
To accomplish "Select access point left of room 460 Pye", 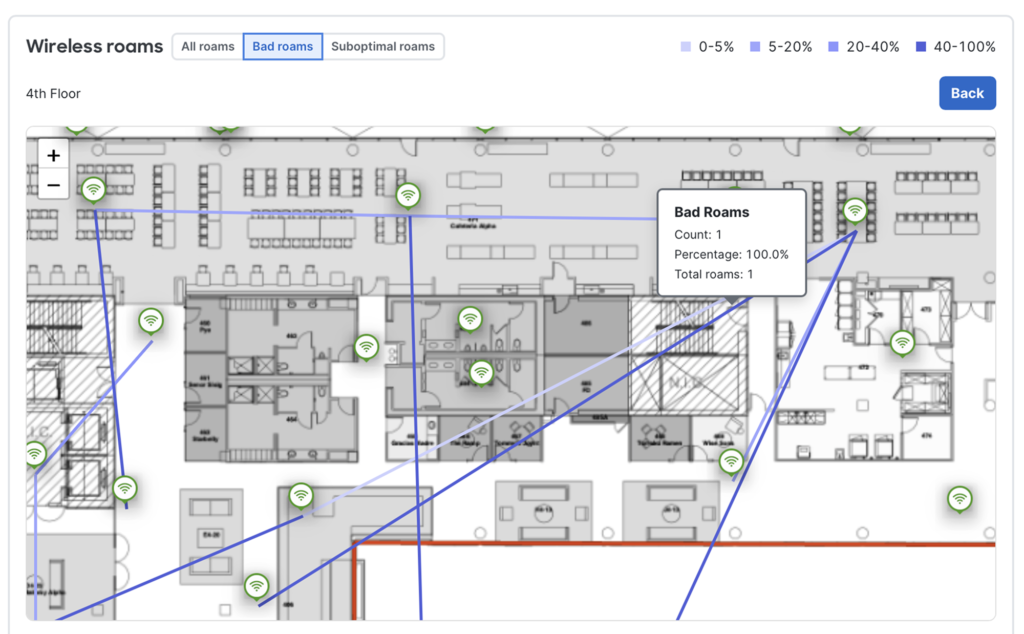I will click(x=151, y=320).
